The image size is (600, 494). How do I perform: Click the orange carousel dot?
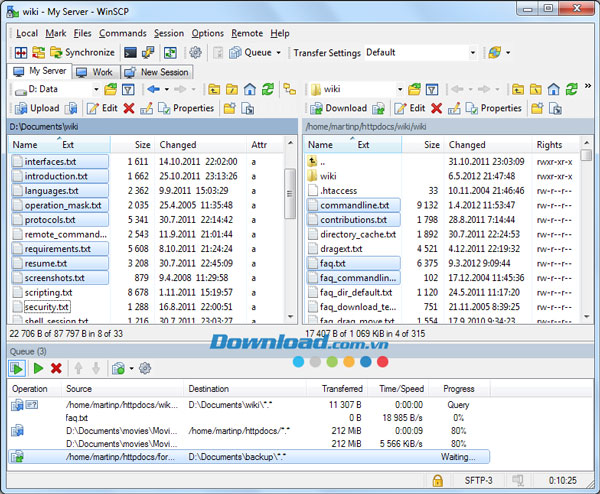coord(349,362)
